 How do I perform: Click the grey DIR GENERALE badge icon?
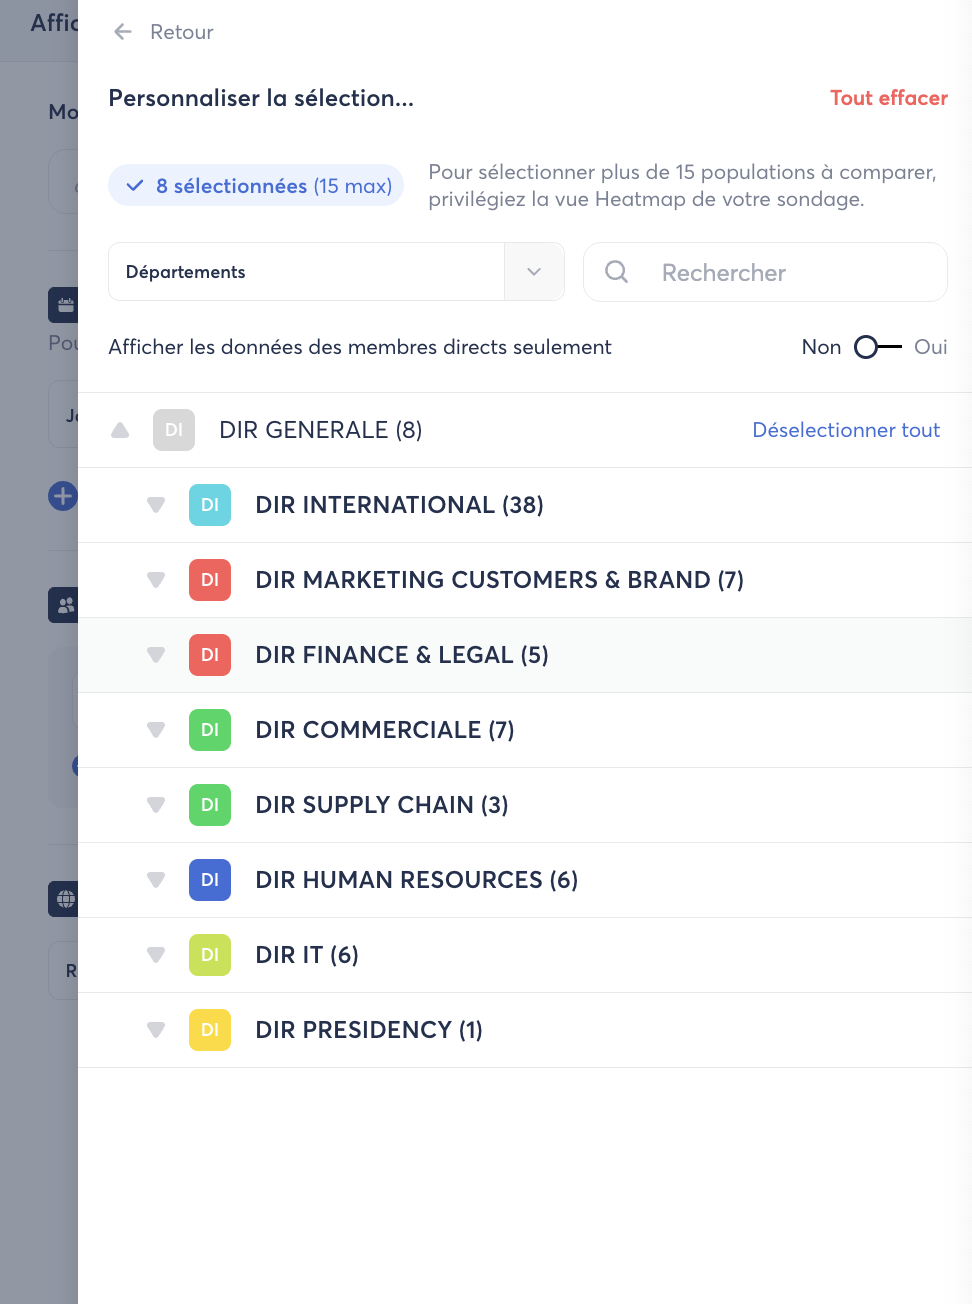click(174, 430)
